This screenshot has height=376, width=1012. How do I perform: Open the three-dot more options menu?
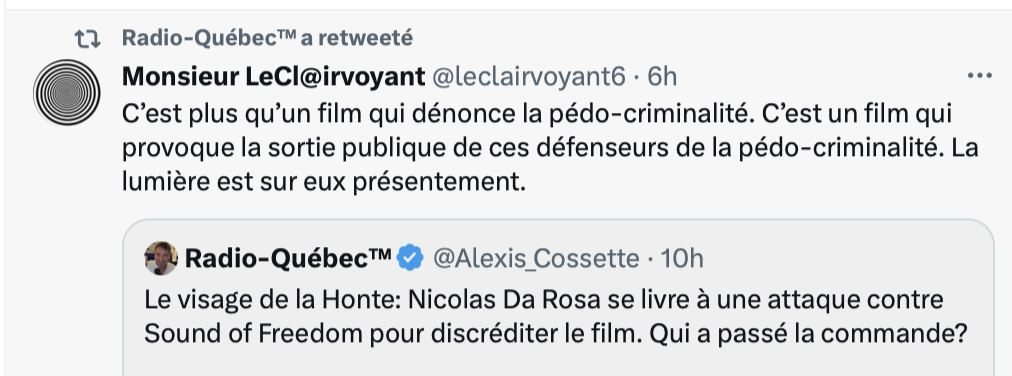(x=979, y=76)
